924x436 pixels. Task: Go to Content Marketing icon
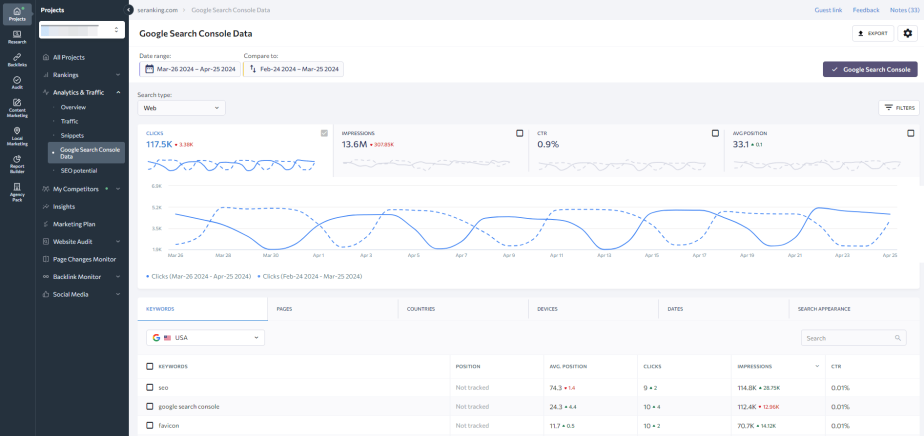click(17, 108)
